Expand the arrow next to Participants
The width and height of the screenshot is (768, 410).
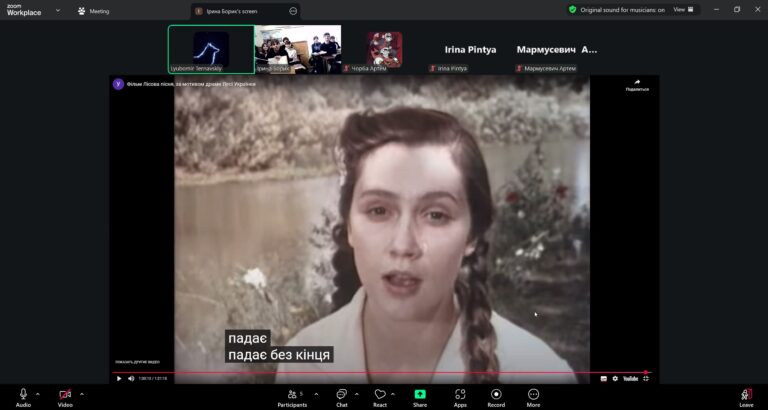316,394
